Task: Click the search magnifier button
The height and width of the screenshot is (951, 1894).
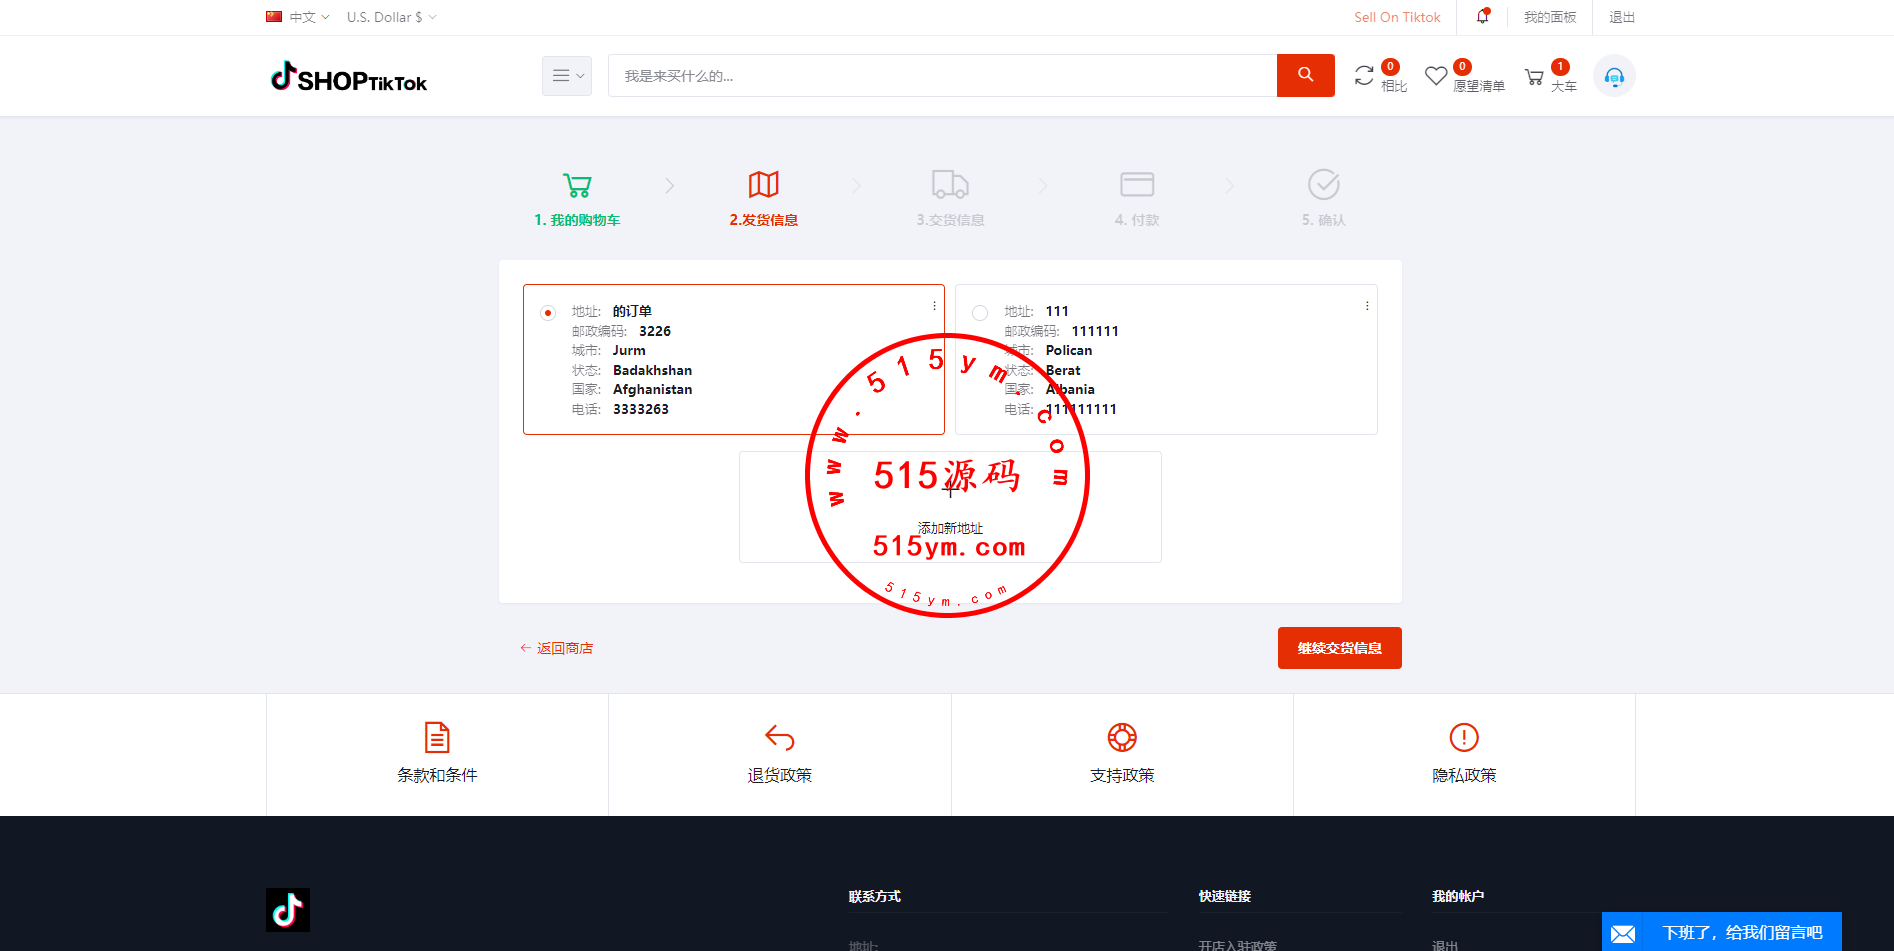Action: pos(1305,75)
